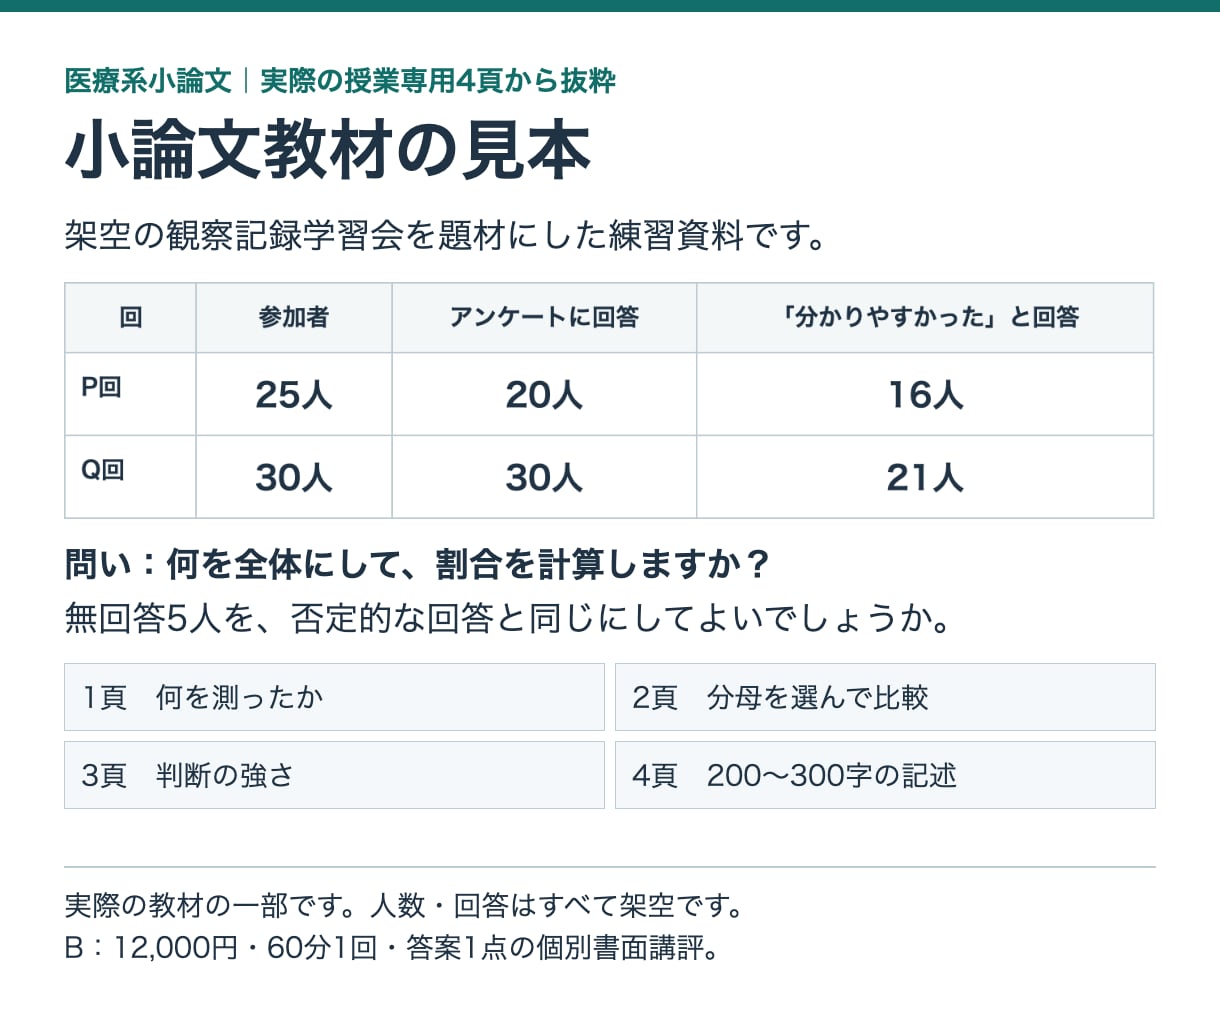Open the box 2頁 分母を選んで比較
Viewport: 1220px width, 1016px height.
coord(885,697)
